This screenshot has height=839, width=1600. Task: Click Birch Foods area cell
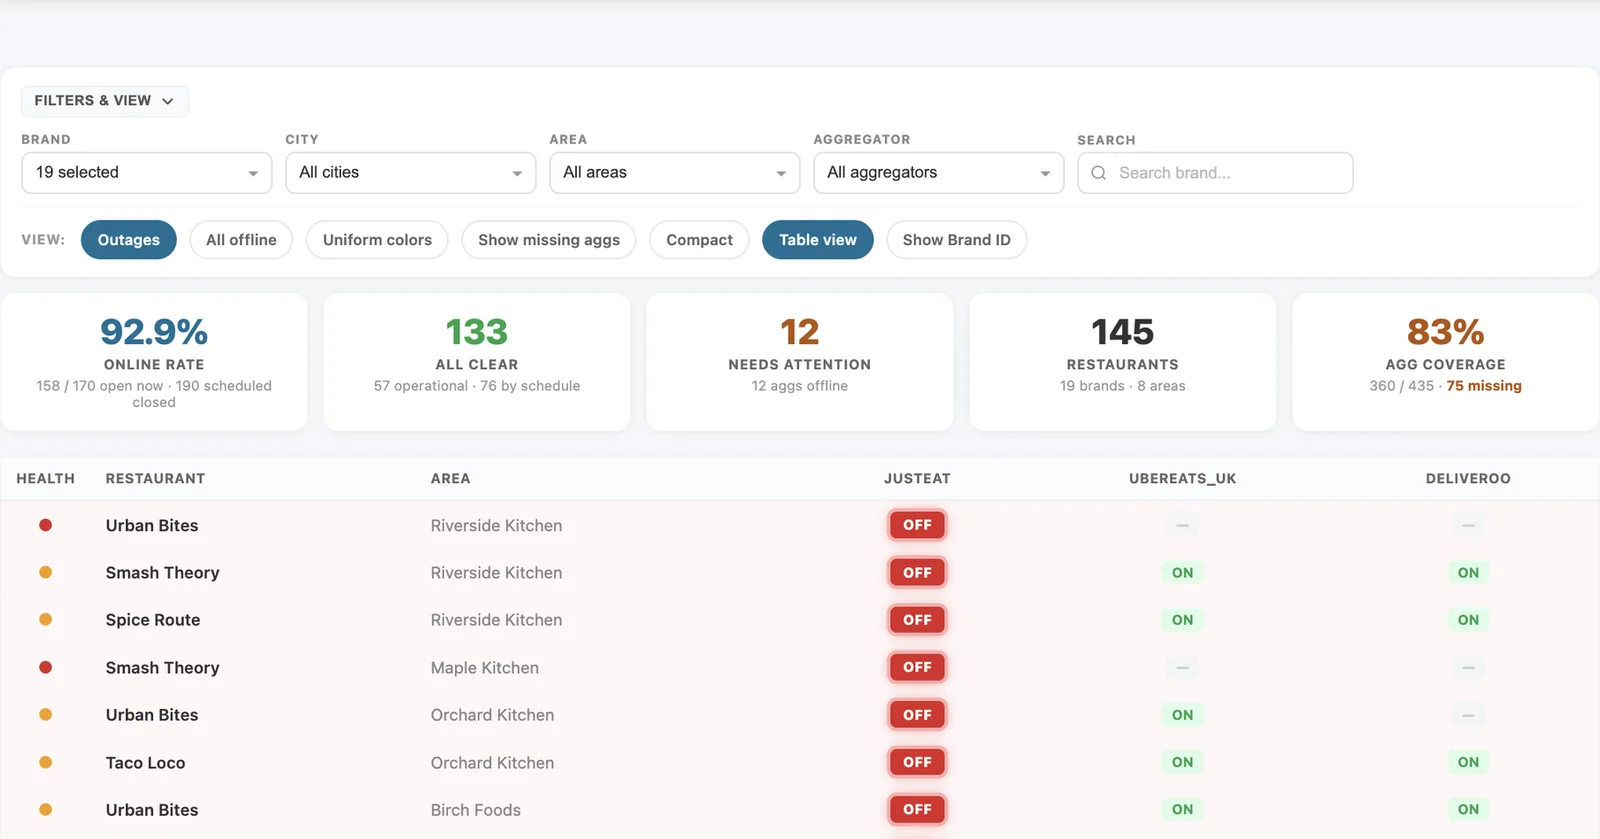point(476,810)
